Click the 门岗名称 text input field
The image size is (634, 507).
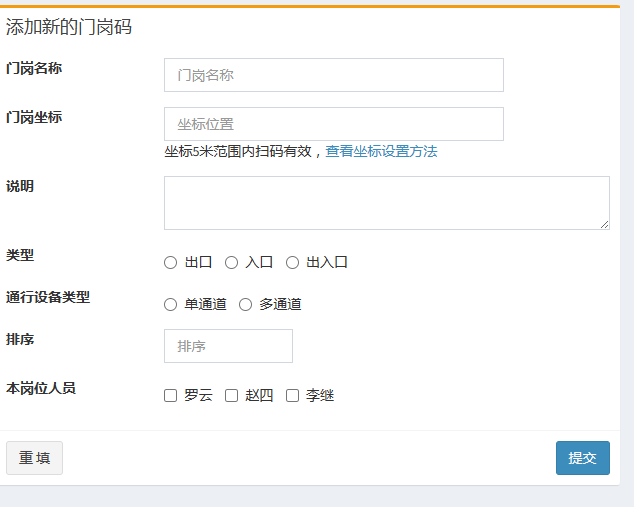[333, 75]
